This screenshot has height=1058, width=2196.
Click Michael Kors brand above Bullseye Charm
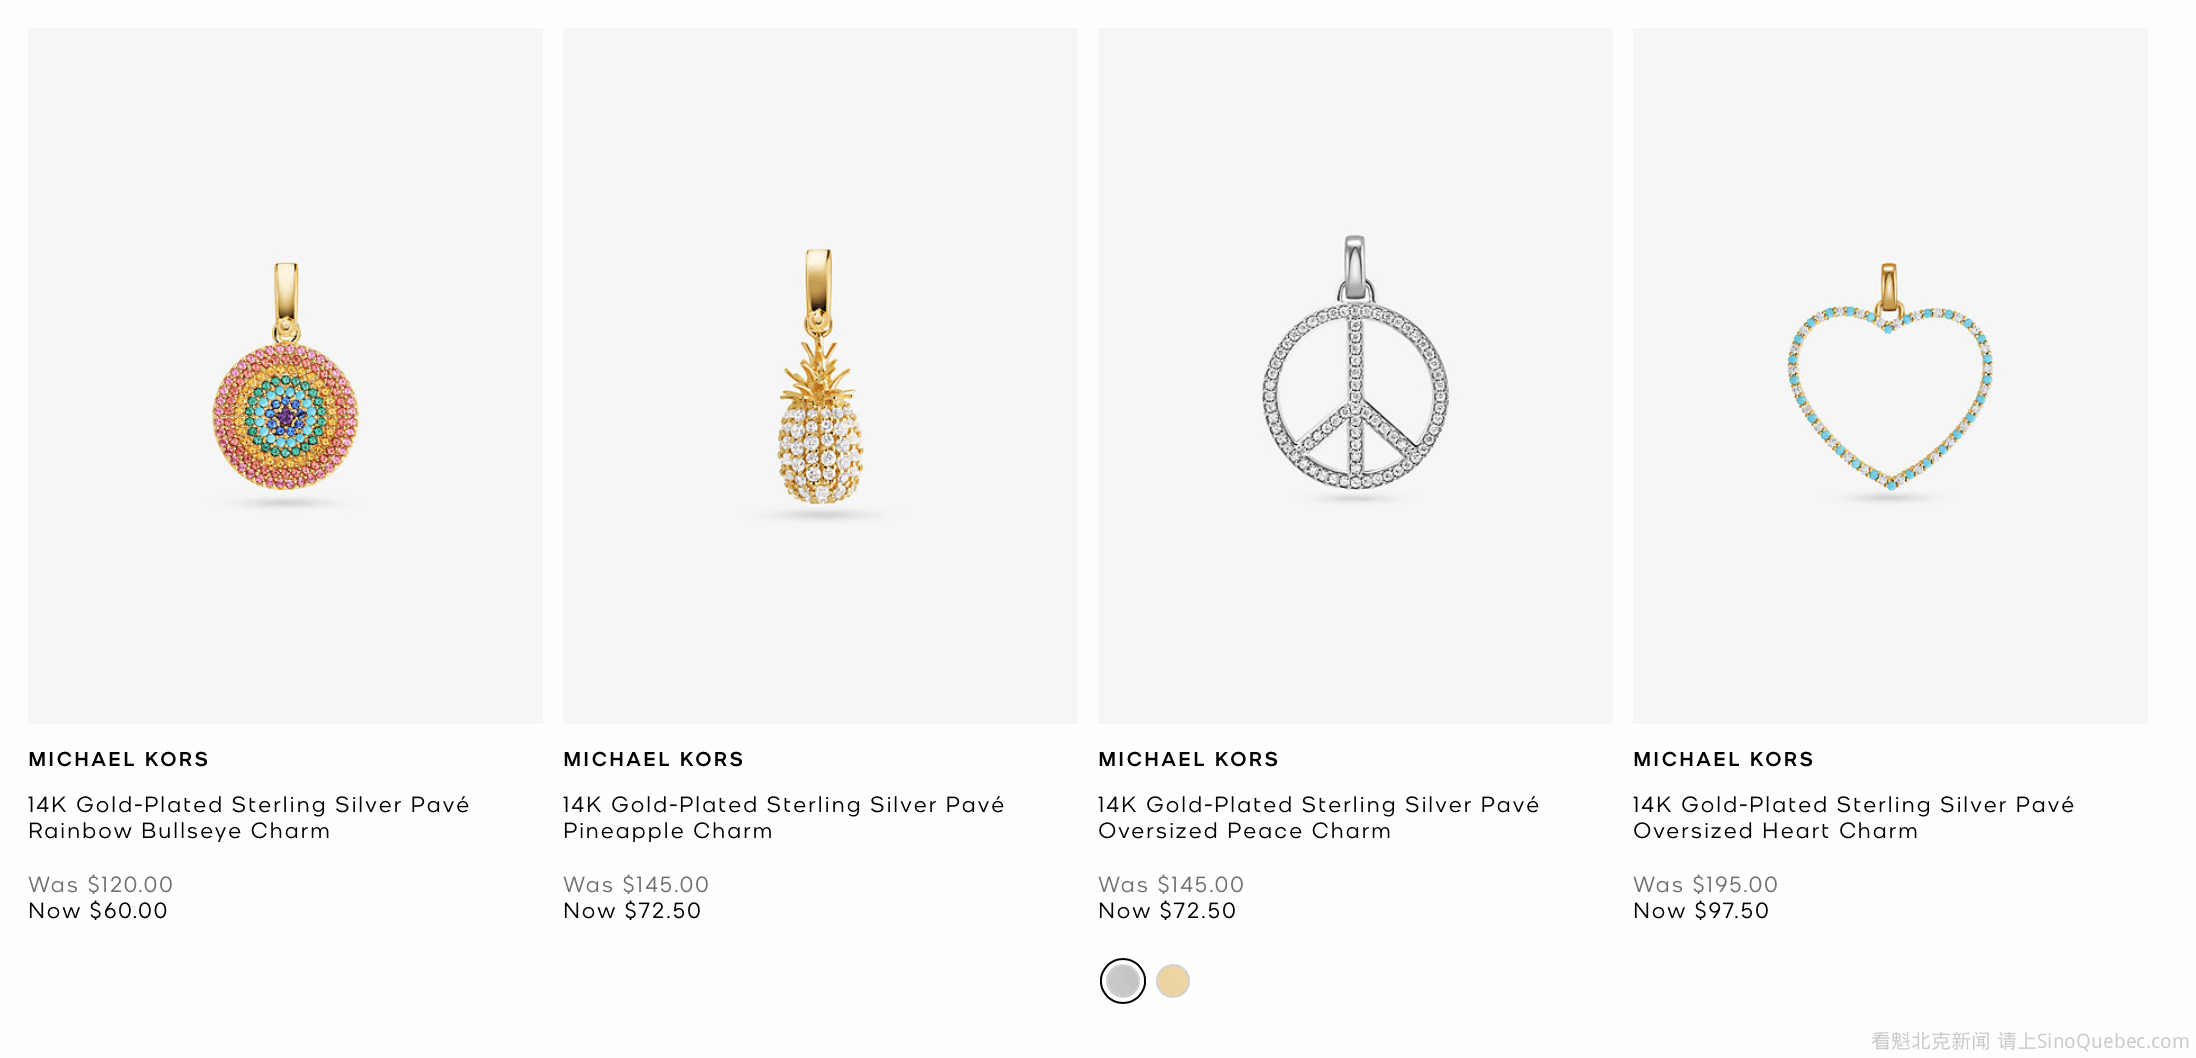(x=118, y=759)
